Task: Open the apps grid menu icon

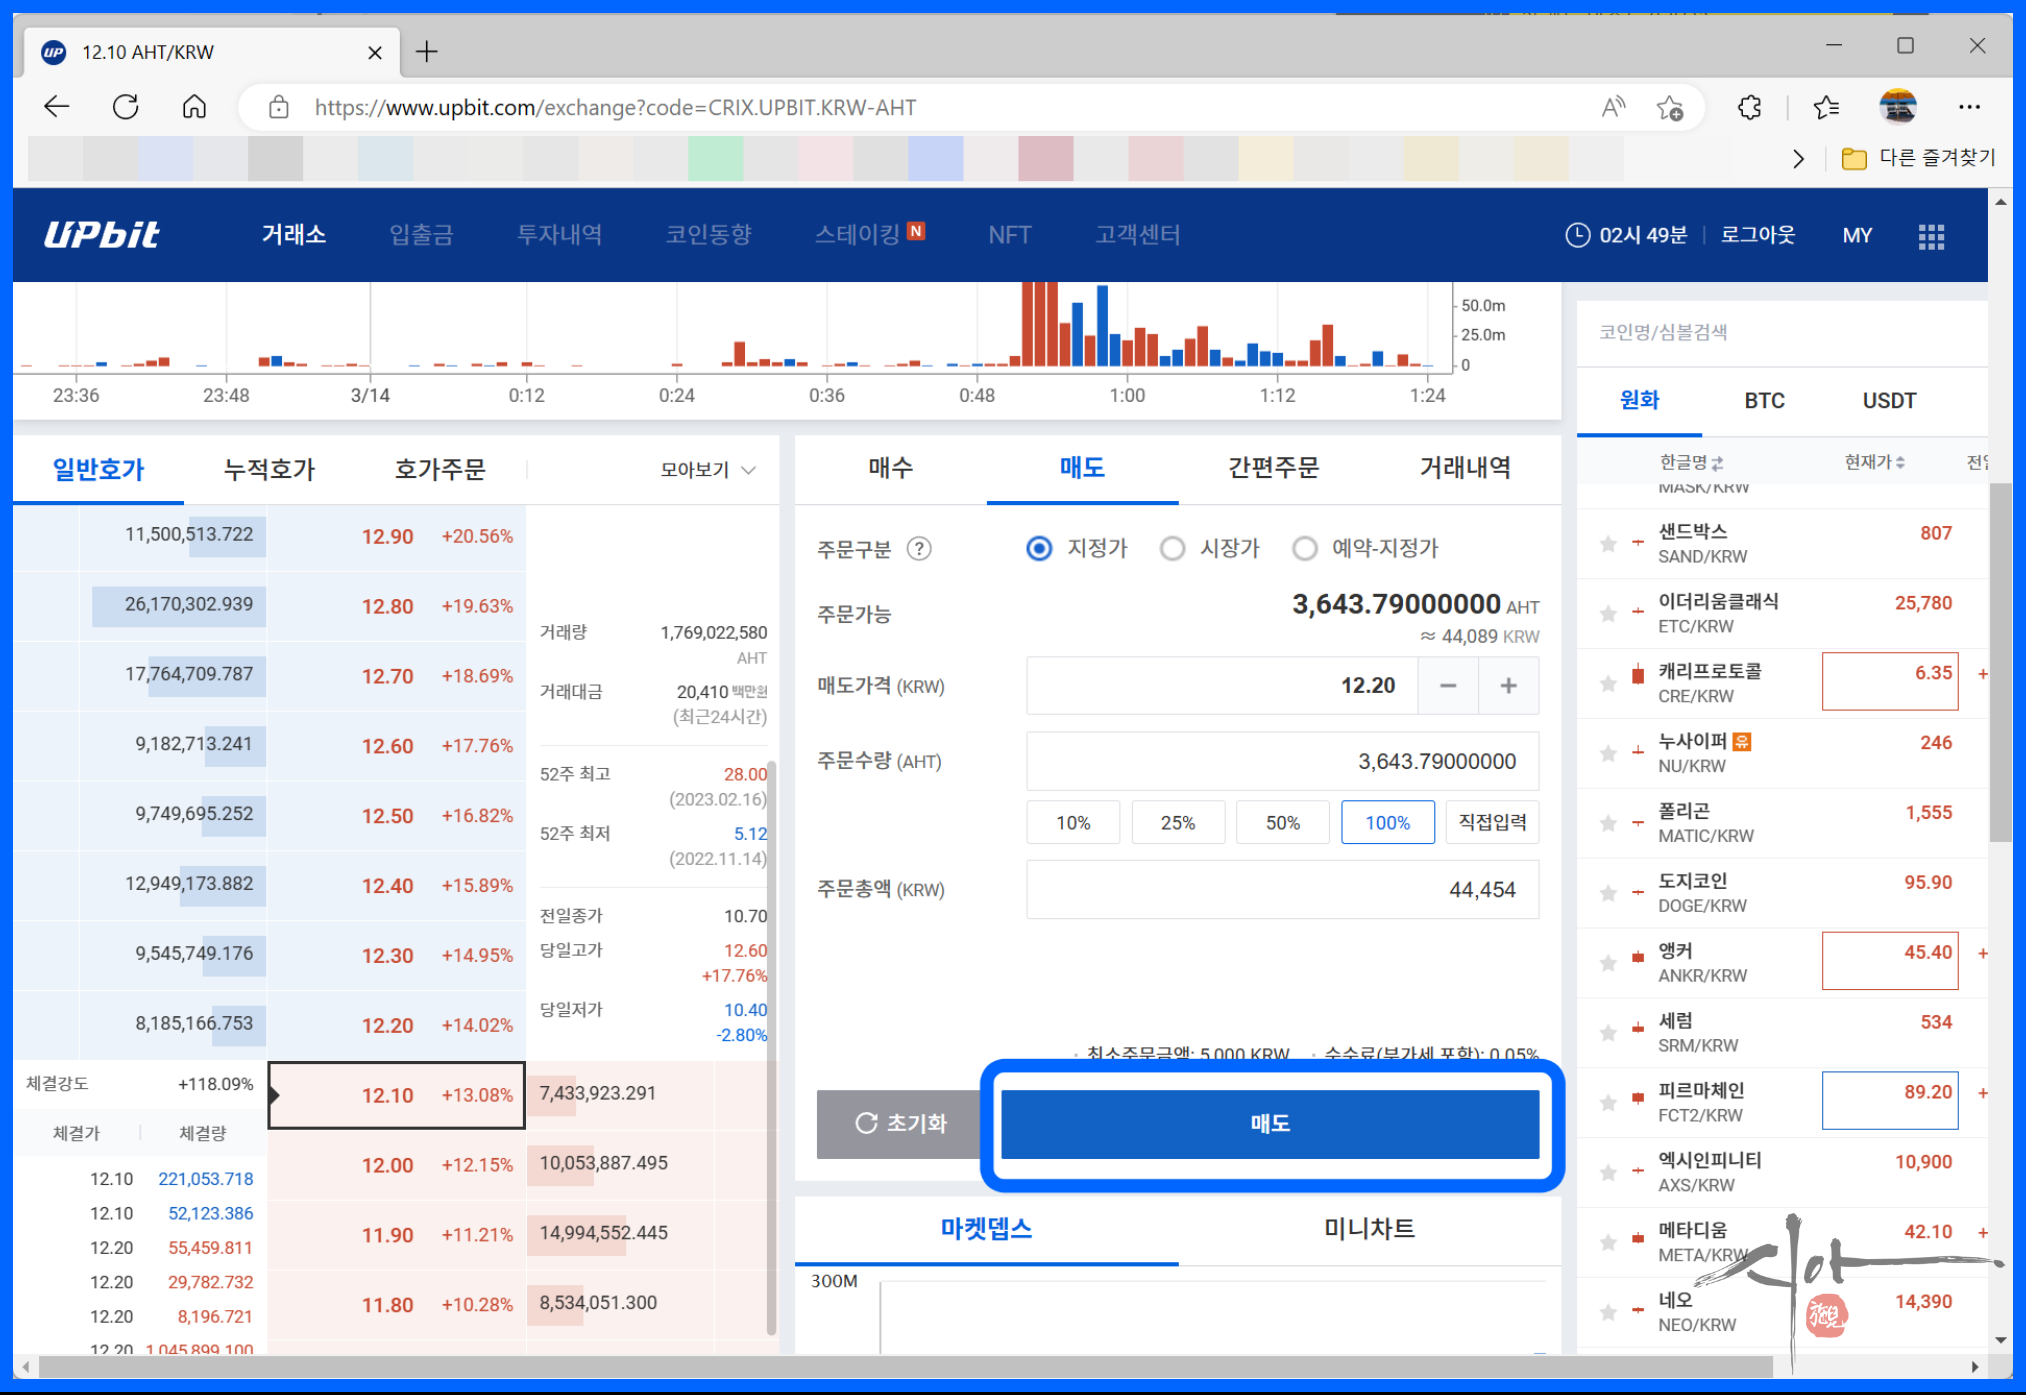Action: pos(1931,236)
